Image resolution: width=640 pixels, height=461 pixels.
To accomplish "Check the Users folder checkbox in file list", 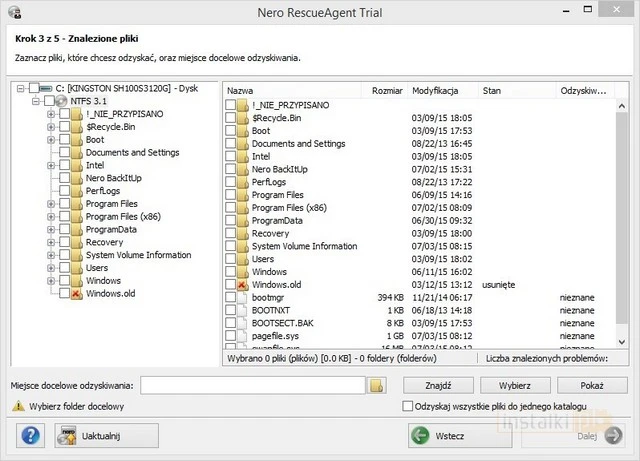I will 232,259.
